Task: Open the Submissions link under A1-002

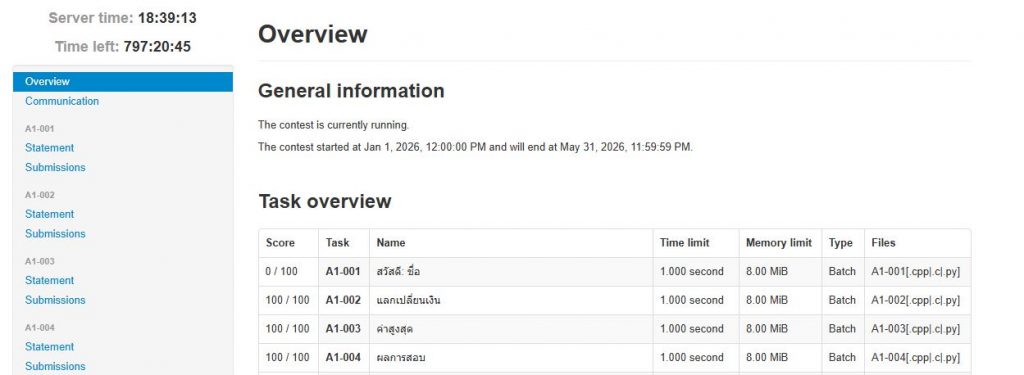Action: pyautogui.click(x=56, y=233)
